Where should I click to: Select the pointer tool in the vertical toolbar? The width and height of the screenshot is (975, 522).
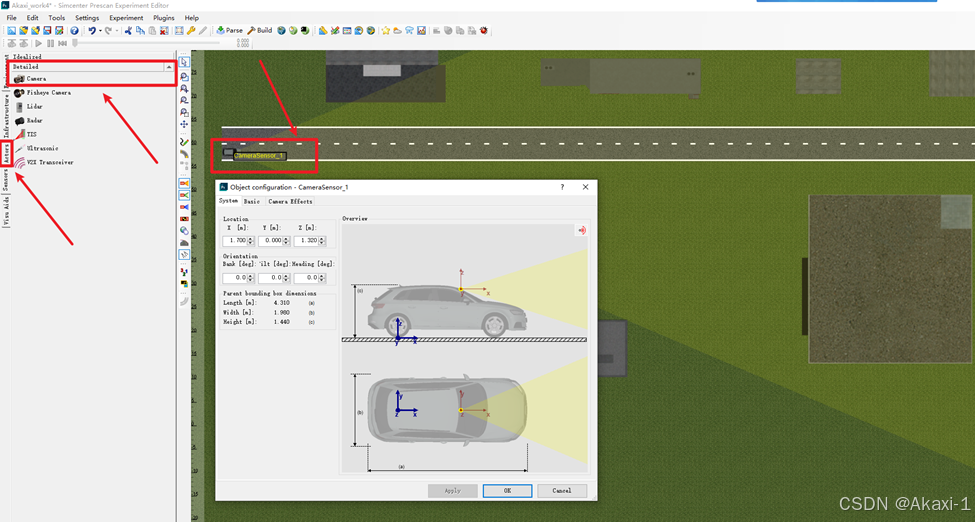point(185,63)
